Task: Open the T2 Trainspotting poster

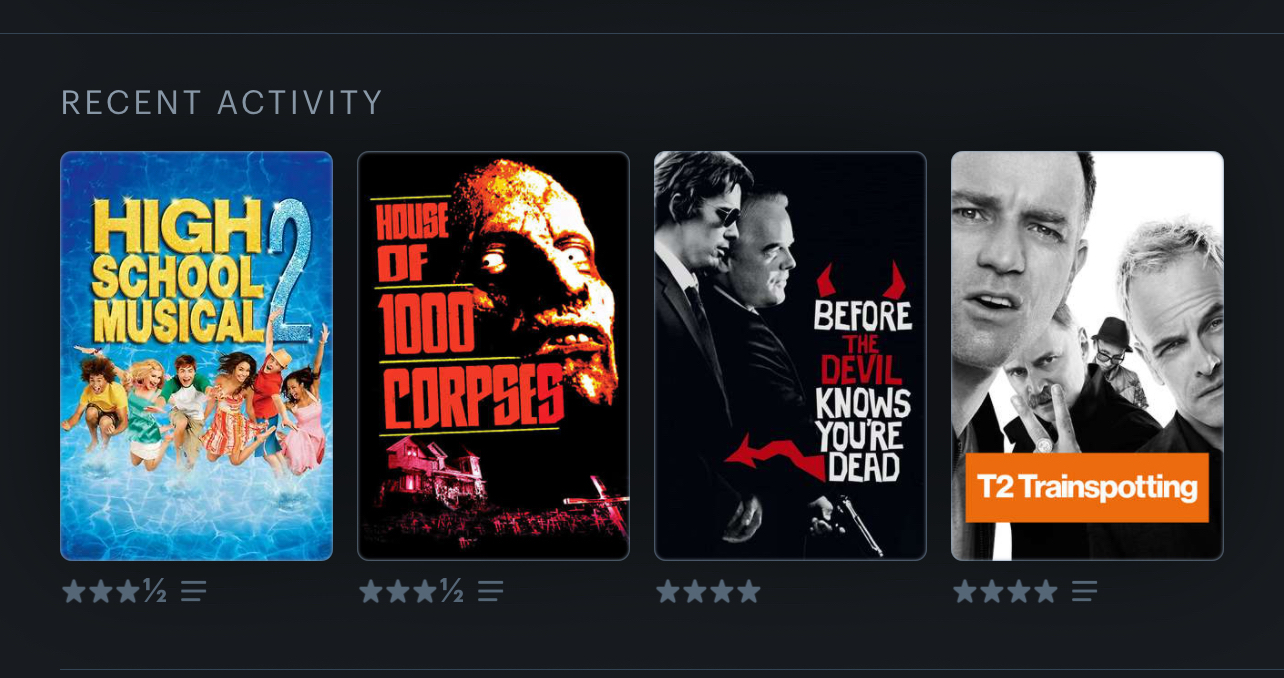Action: tap(1088, 356)
